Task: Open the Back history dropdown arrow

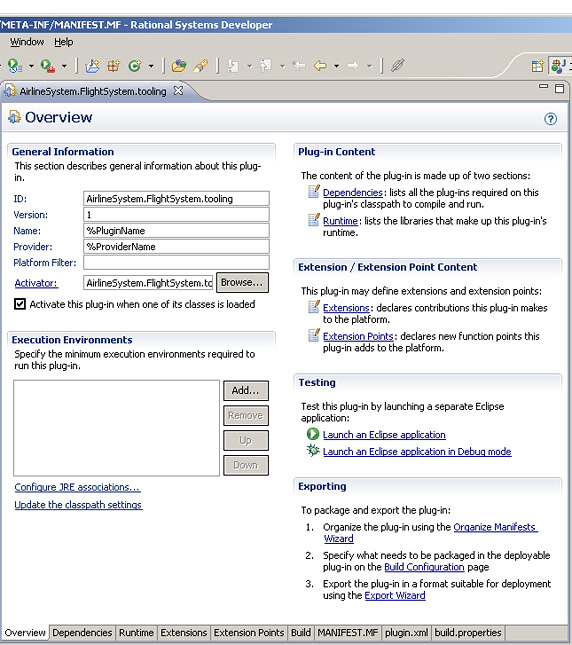Action: pyautogui.click(x=336, y=65)
